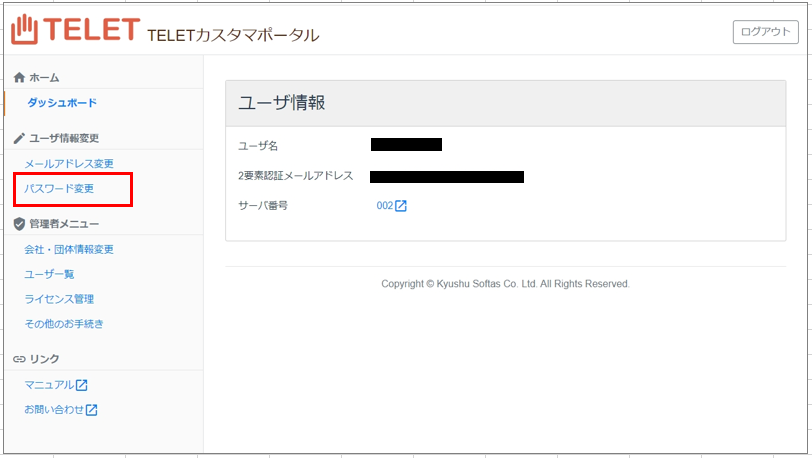Image resolution: width=812 pixels, height=458 pixels.
Task: Click the TELET hand logo icon
Action: [x=24, y=30]
